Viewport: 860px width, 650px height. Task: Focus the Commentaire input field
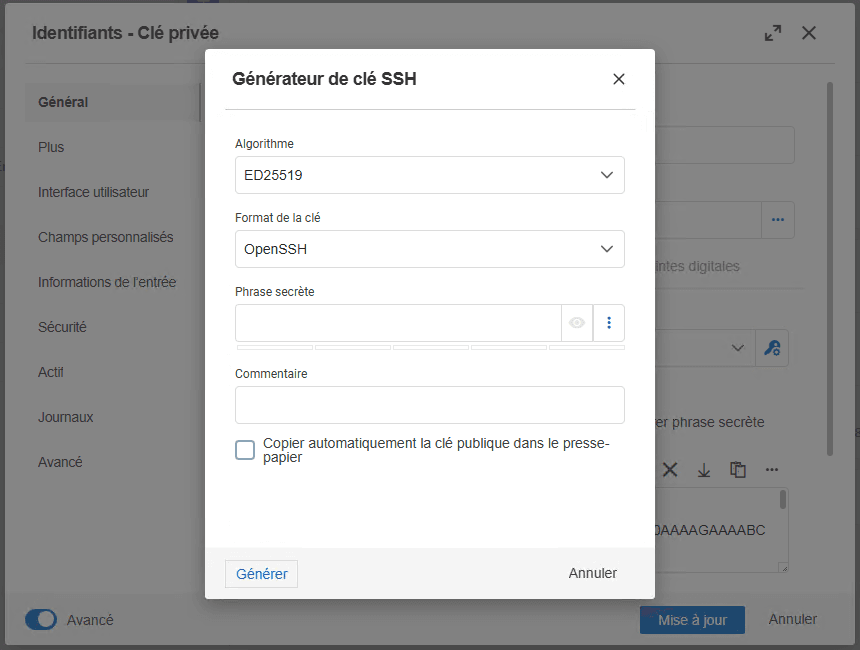(429, 404)
